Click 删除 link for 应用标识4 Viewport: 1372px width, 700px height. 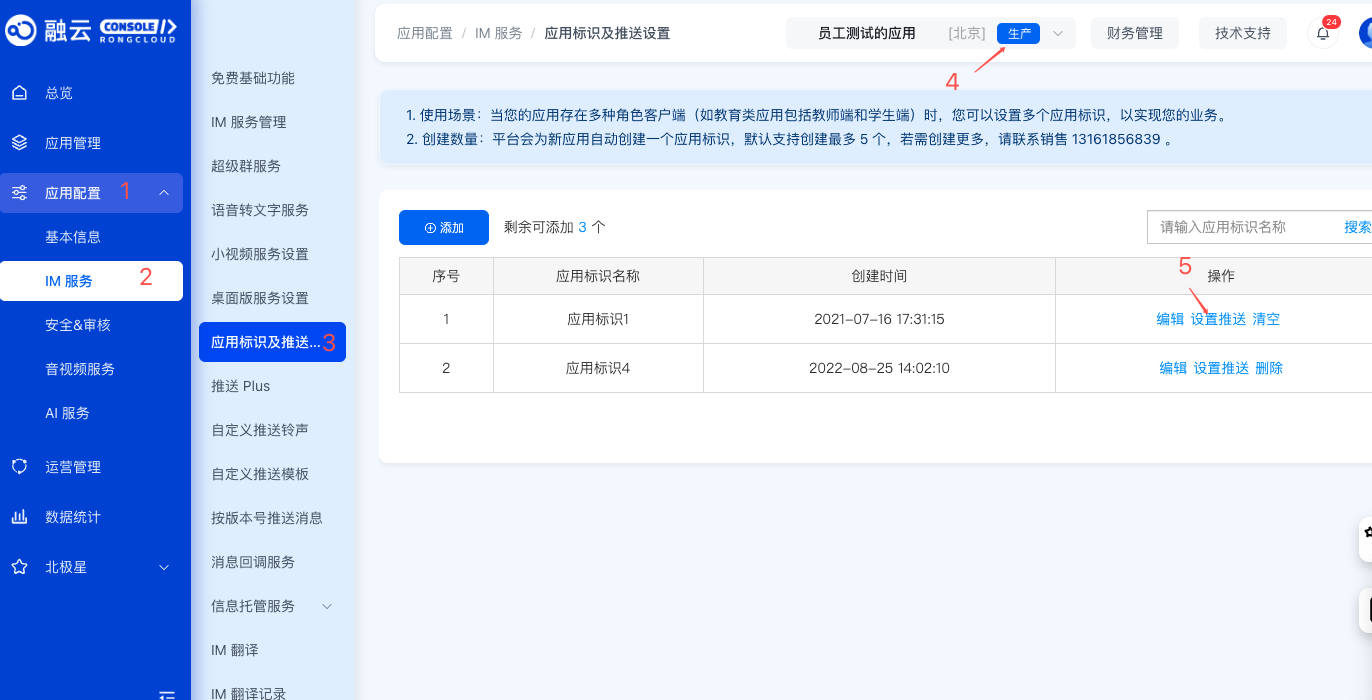(1269, 368)
